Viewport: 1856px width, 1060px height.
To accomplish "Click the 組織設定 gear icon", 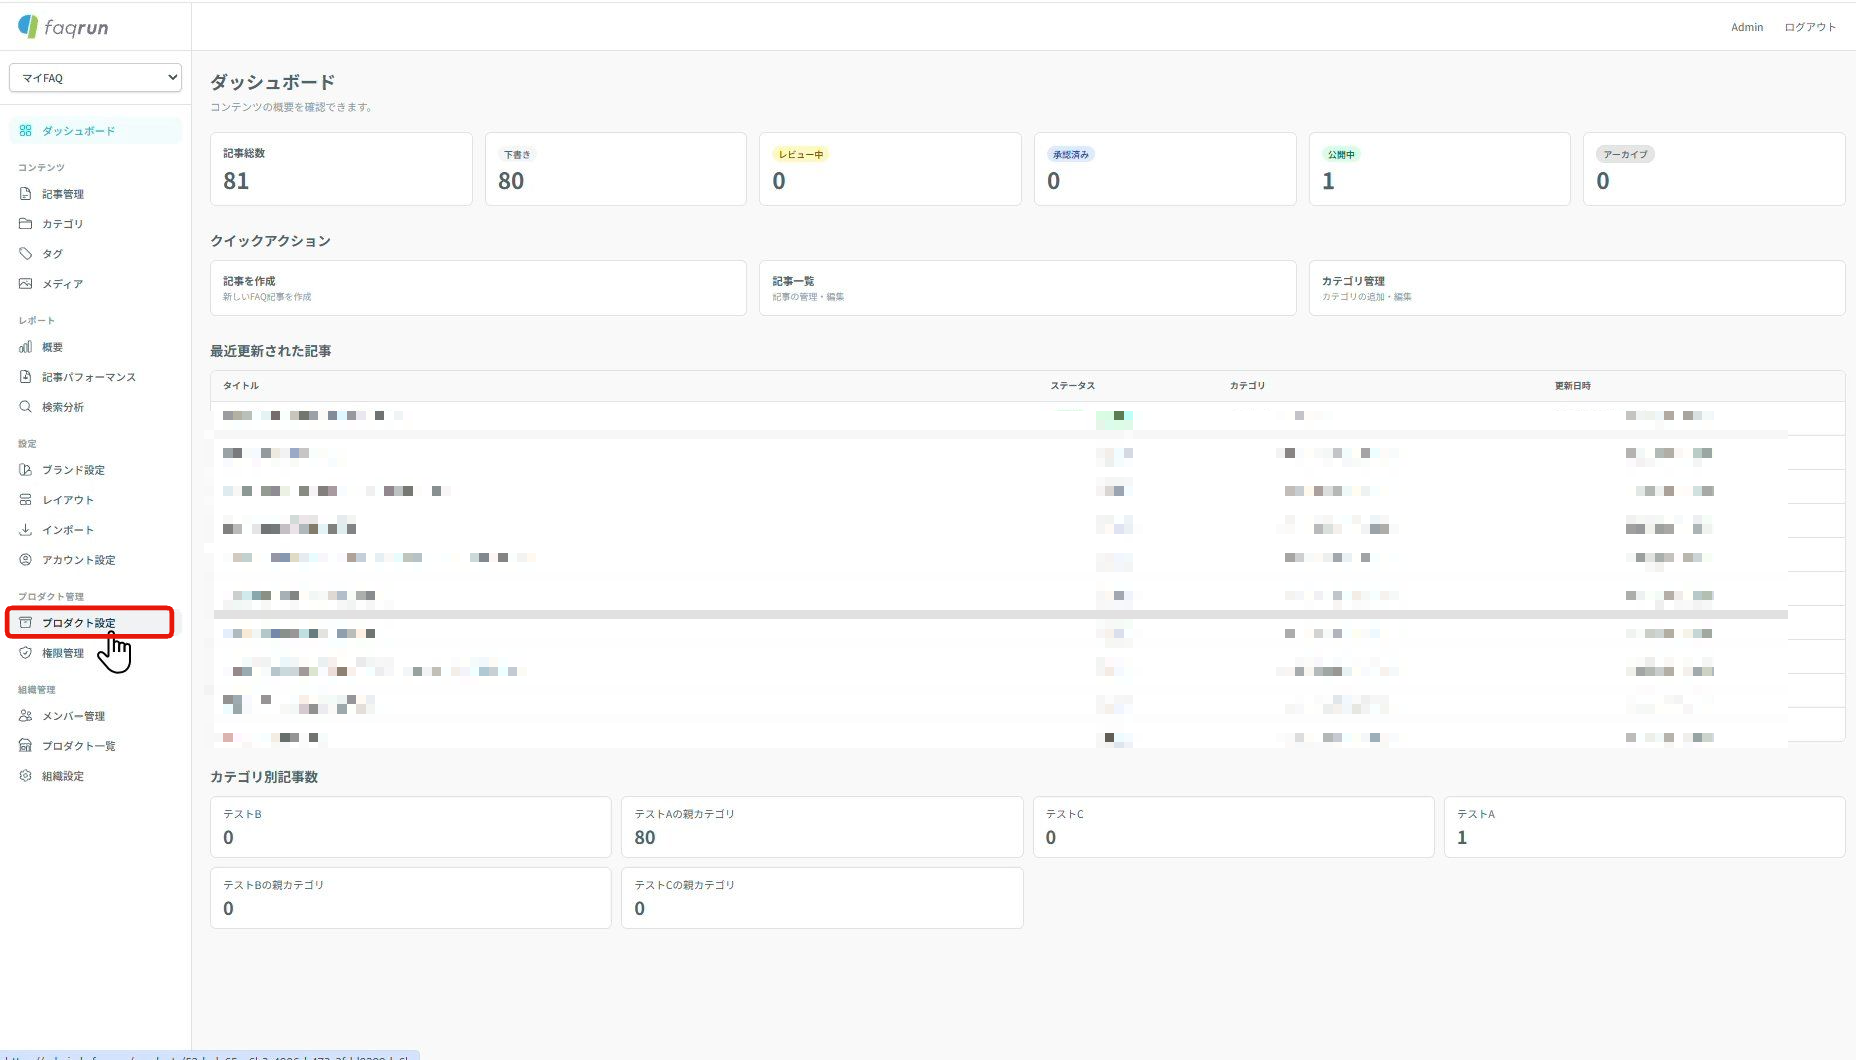I will click(x=26, y=776).
